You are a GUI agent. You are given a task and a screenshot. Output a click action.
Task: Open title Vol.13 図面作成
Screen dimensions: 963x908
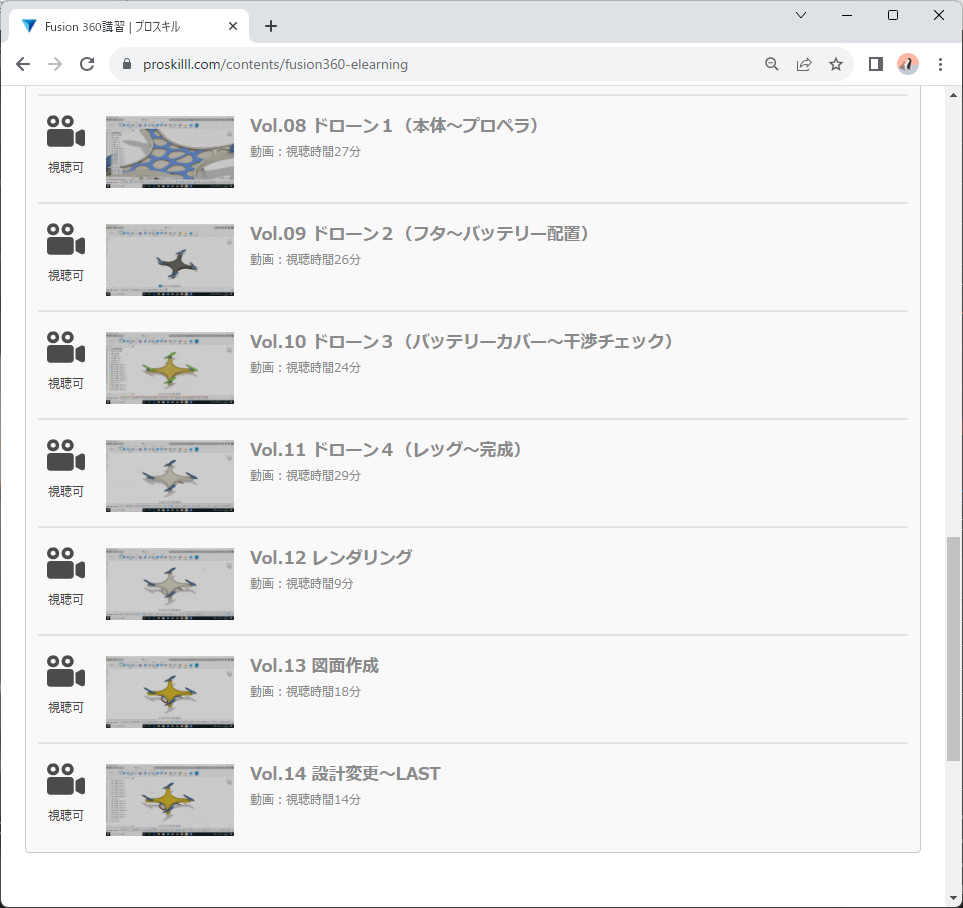point(314,665)
